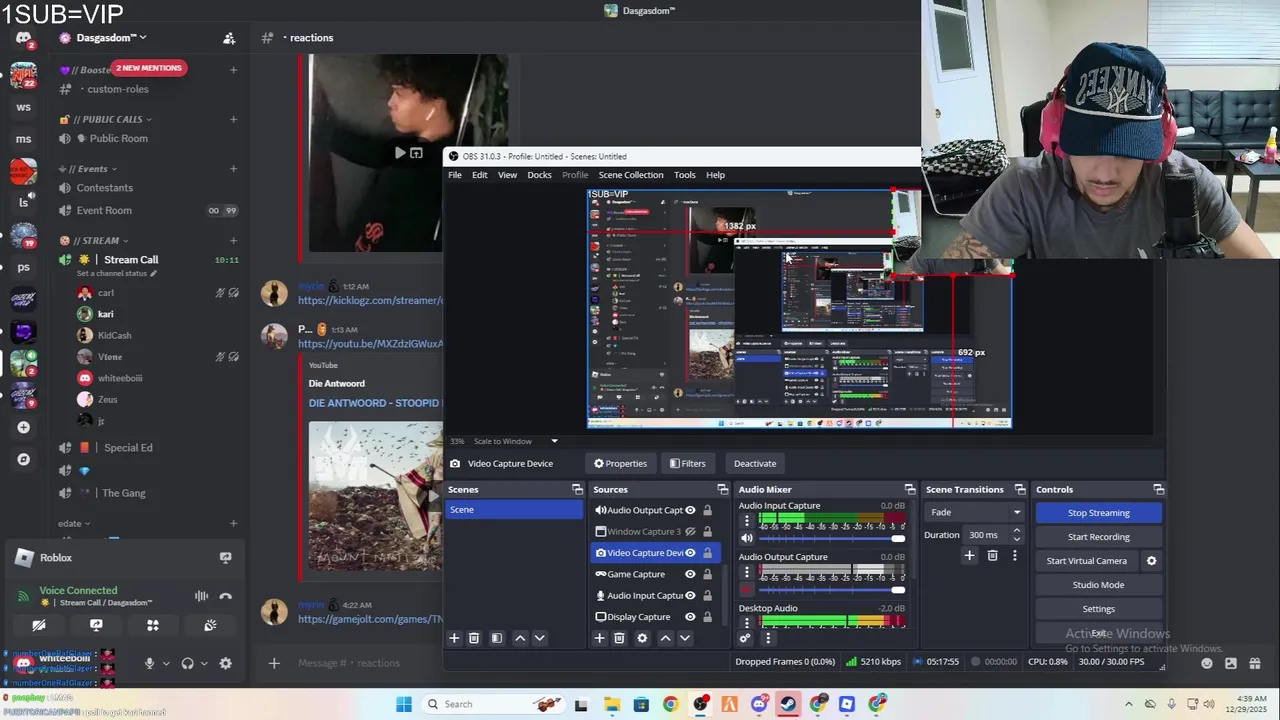Add a scene transition with plus icon
The height and width of the screenshot is (720, 1280).
point(969,556)
